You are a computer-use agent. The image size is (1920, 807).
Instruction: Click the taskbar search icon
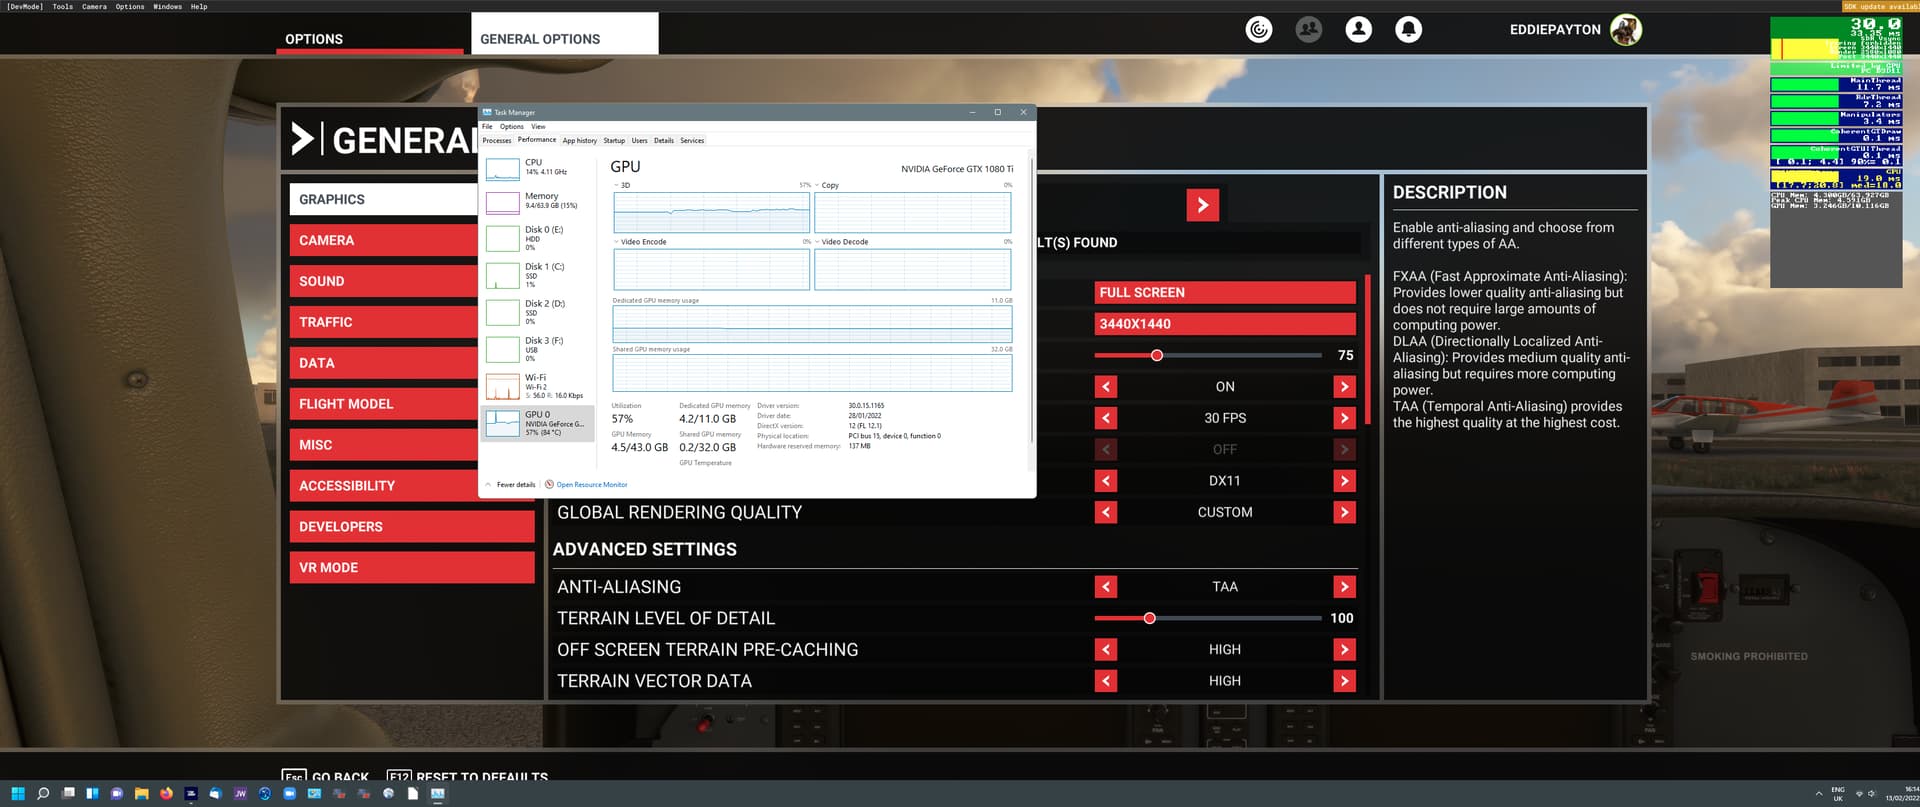43,794
